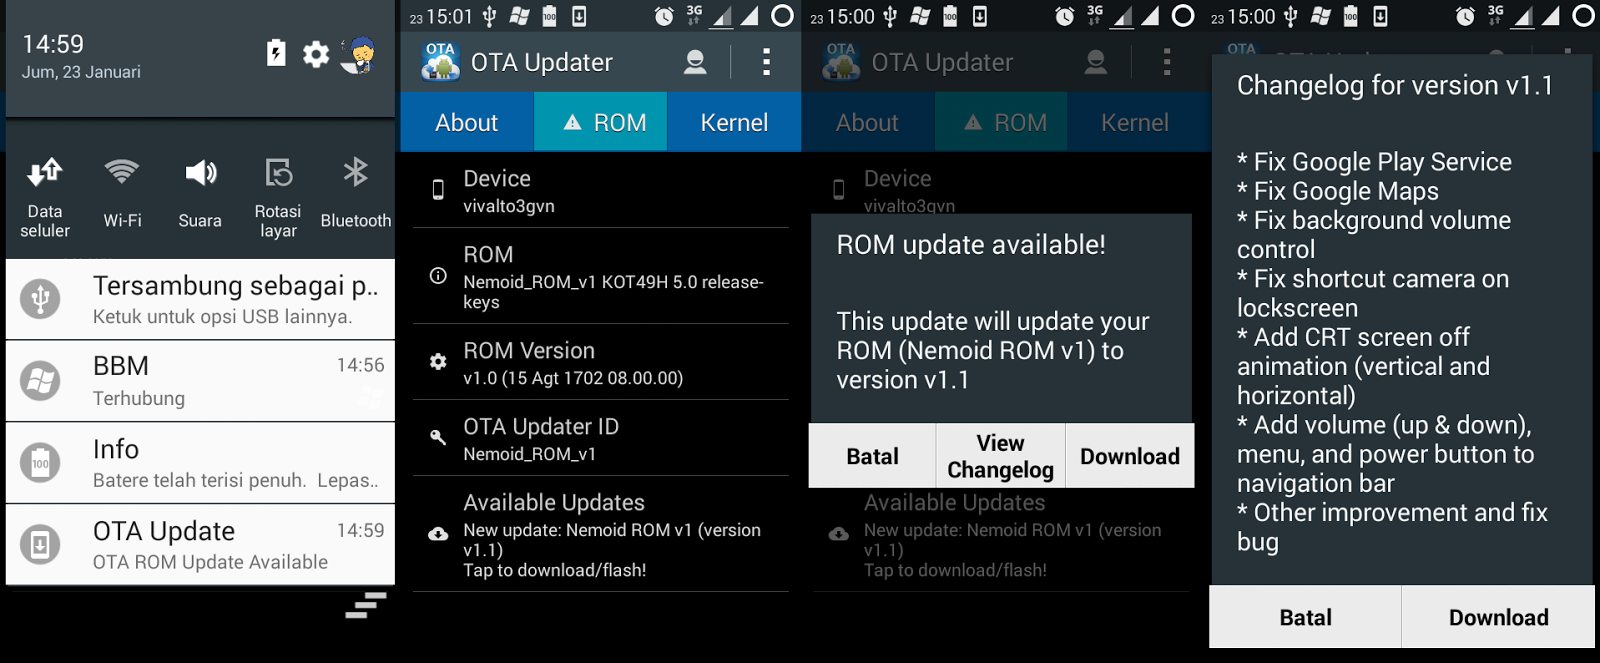Tap battery 100 icon in Info notification
The image size is (1600, 663).
coord(40,463)
